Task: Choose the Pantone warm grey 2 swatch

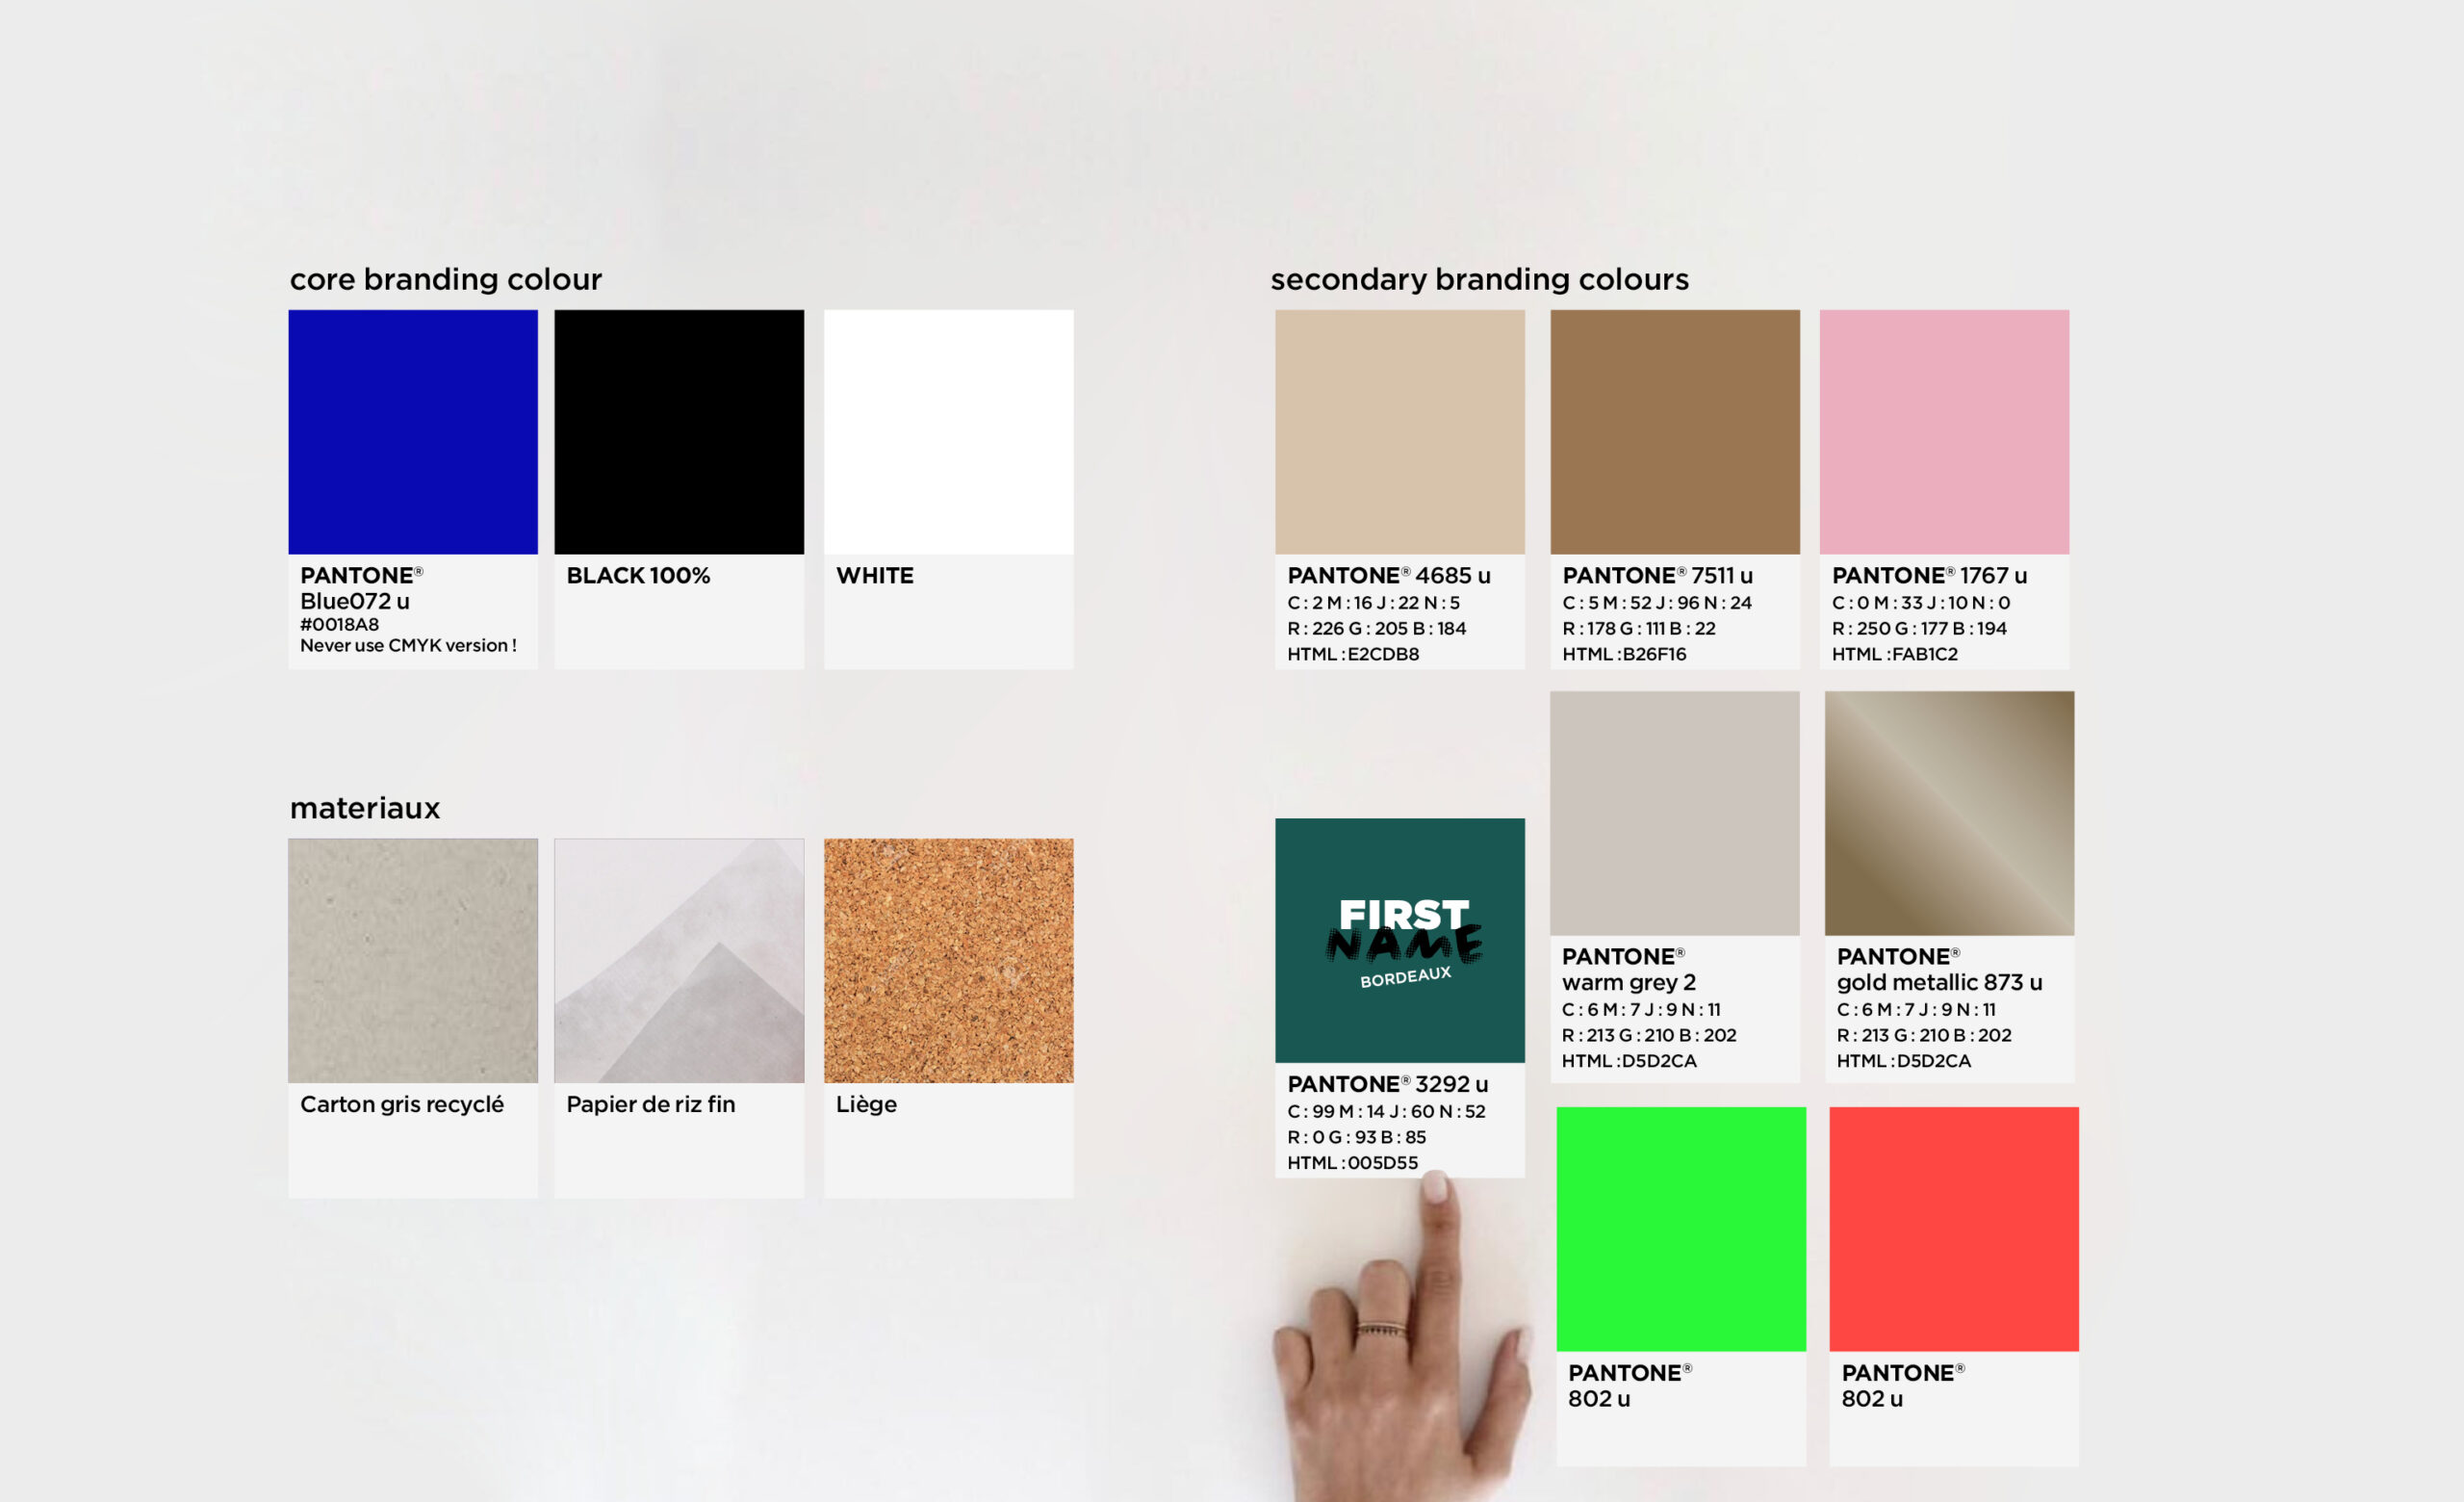Action: click(x=1675, y=813)
